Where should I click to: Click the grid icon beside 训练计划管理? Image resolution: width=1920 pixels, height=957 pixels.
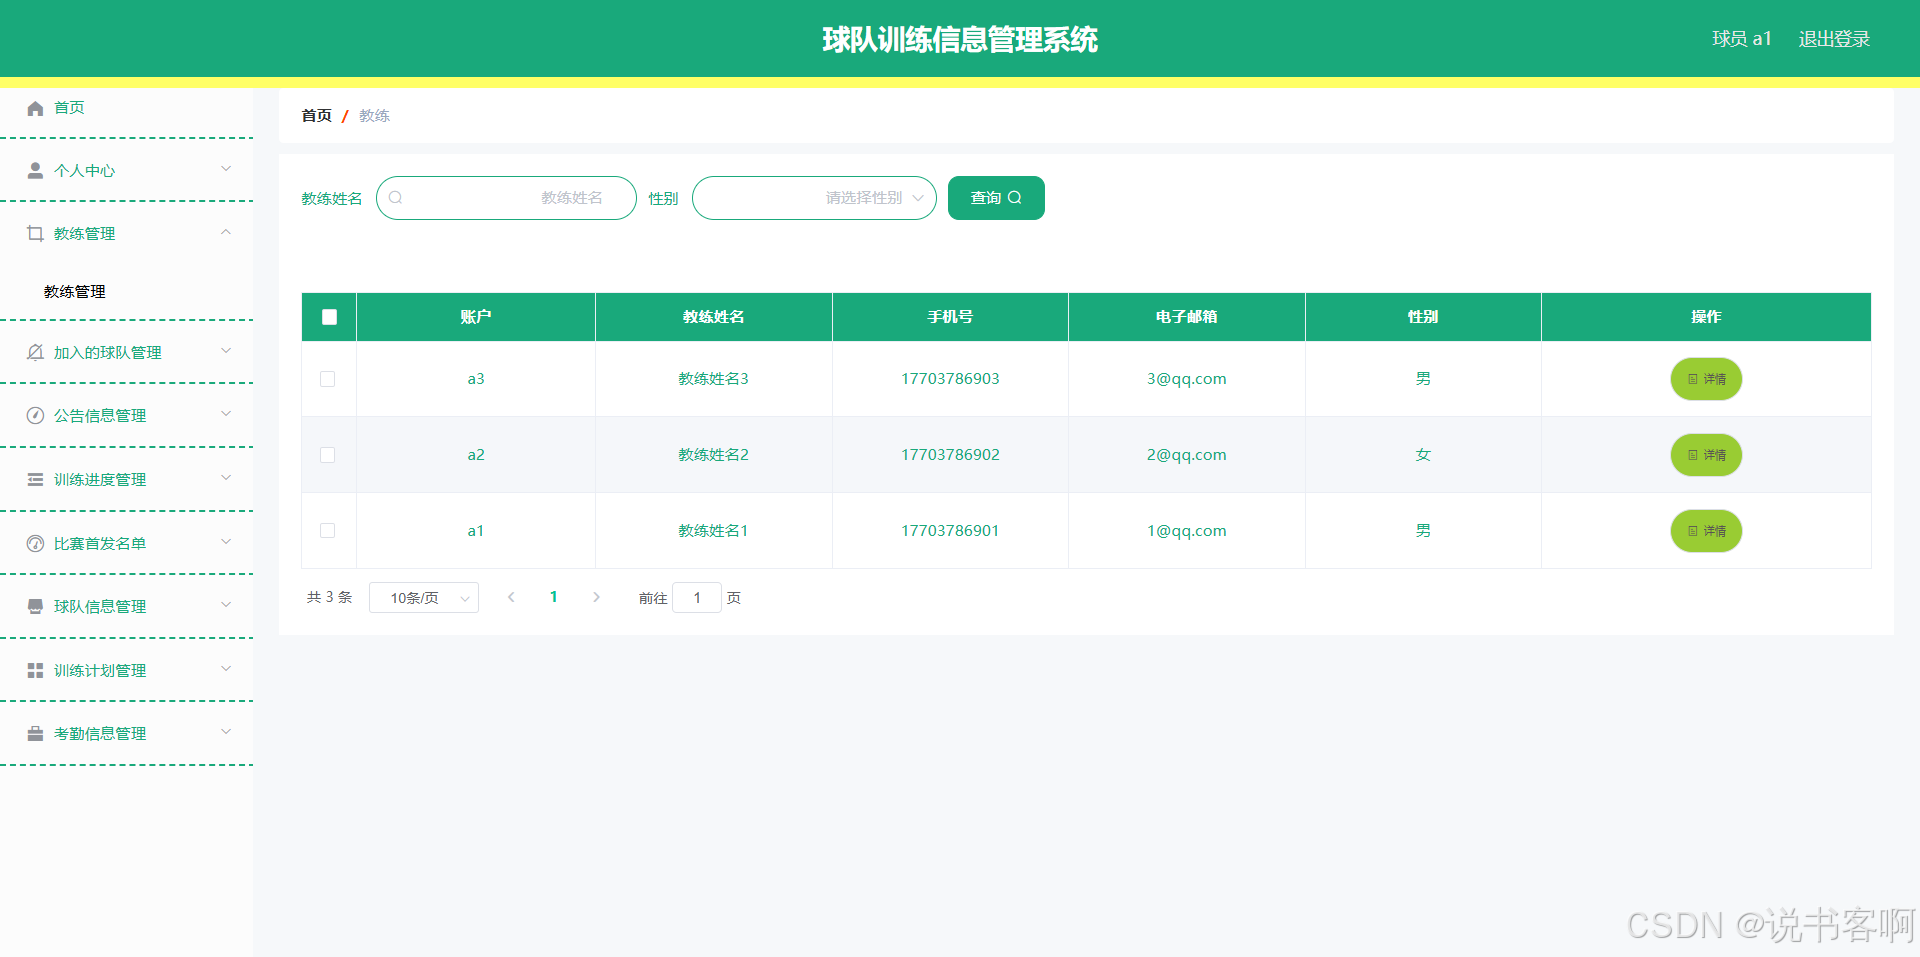35,671
